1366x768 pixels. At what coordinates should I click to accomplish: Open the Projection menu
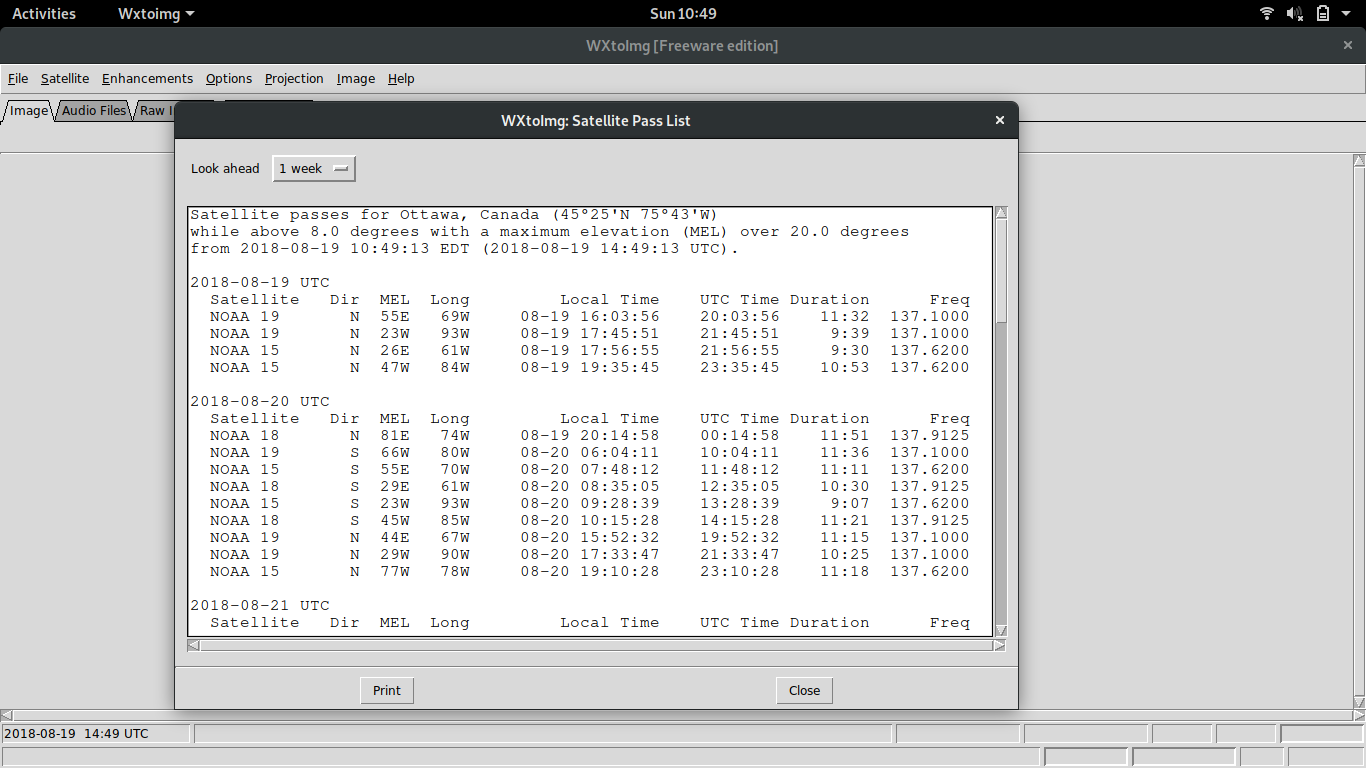click(x=294, y=78)
